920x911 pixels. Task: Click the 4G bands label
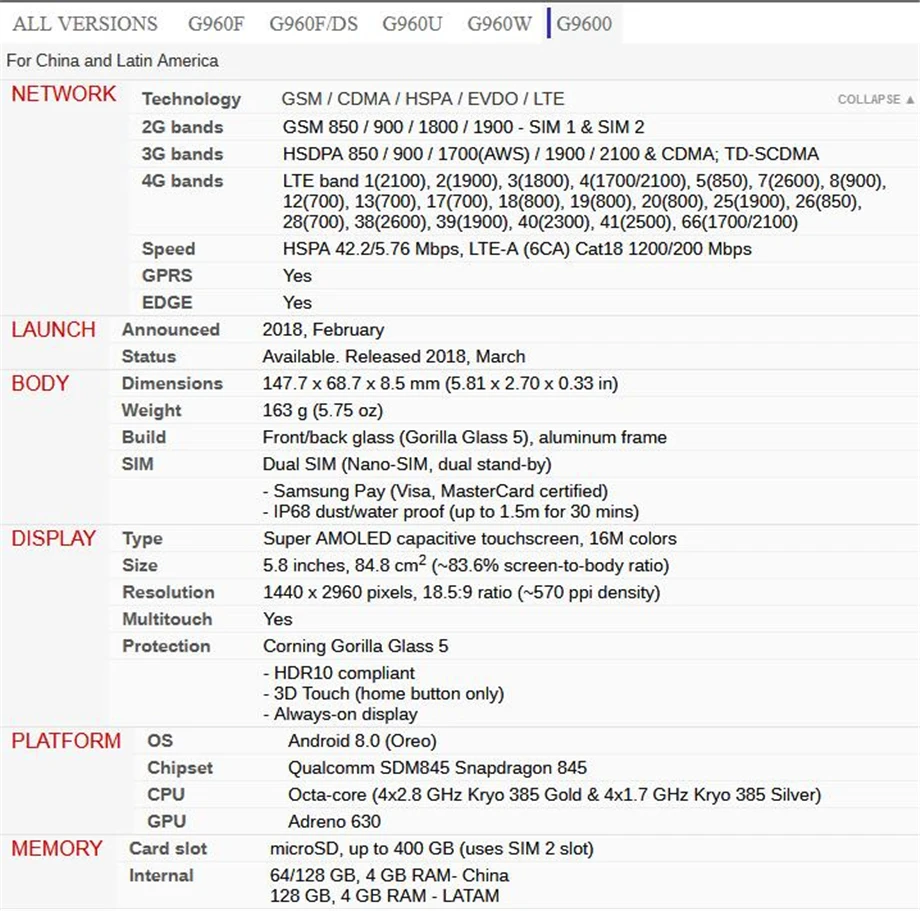tap(182, 181)
